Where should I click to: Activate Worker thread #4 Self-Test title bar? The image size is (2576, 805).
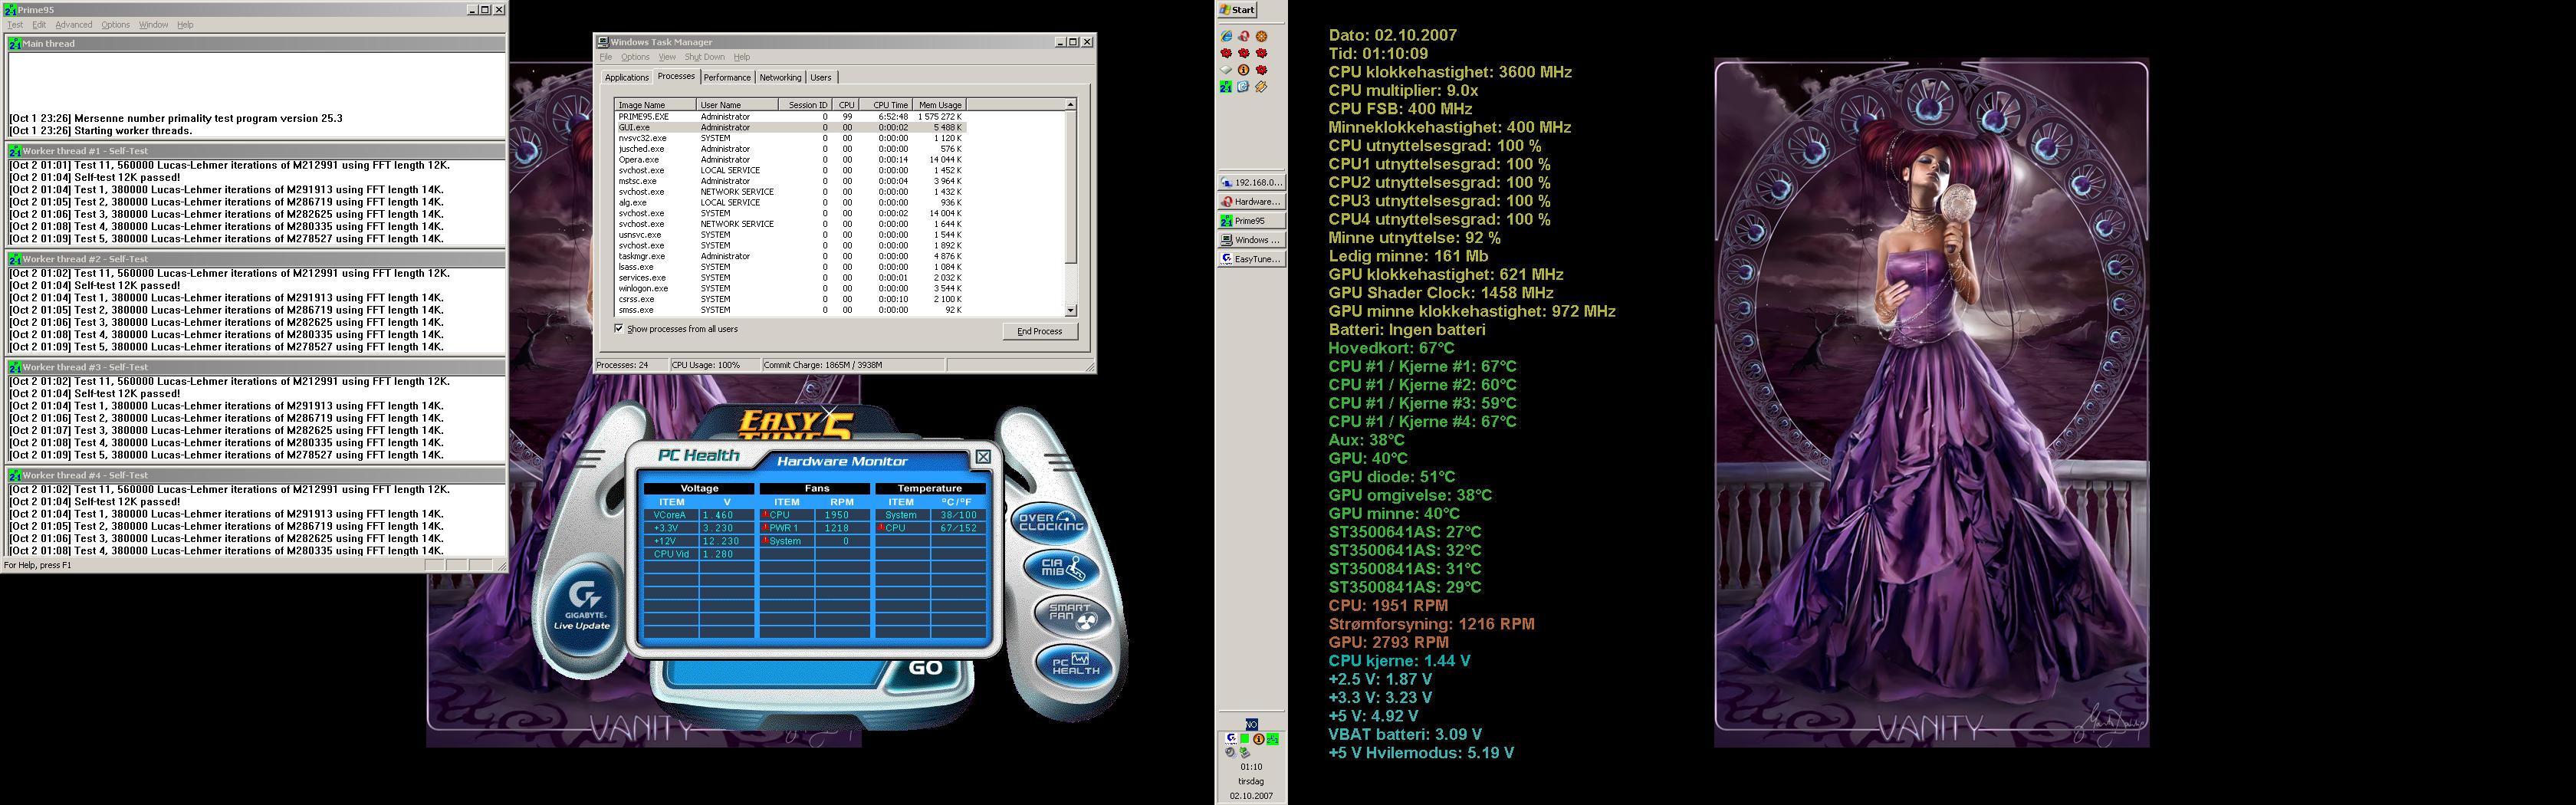(x=255, y=475)
